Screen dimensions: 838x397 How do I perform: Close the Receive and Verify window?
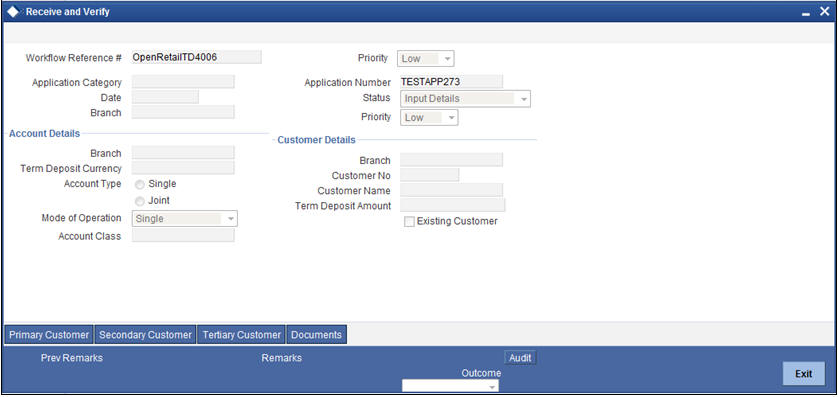[824, 11]
